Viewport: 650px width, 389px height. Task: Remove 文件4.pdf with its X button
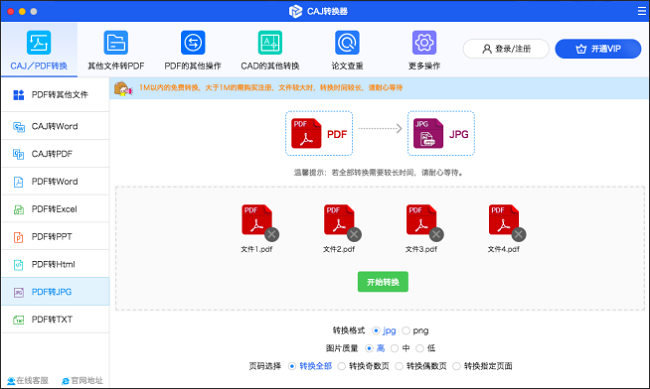click(519, 235)
